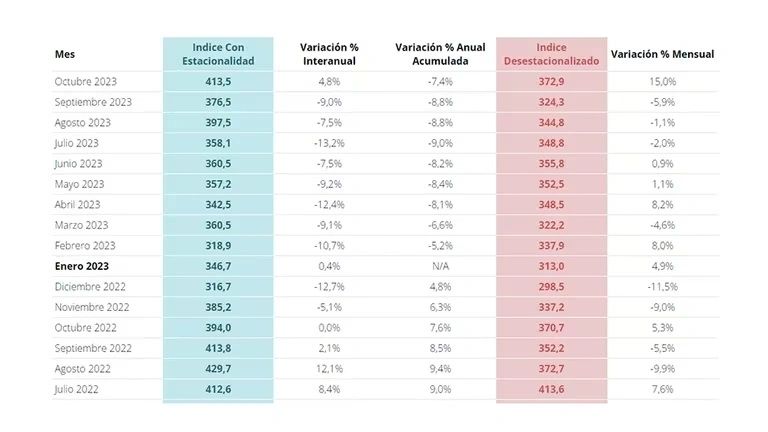Click the 15,0% monthly variation cell
Screen dimensions: 768x432
[662, 81]
